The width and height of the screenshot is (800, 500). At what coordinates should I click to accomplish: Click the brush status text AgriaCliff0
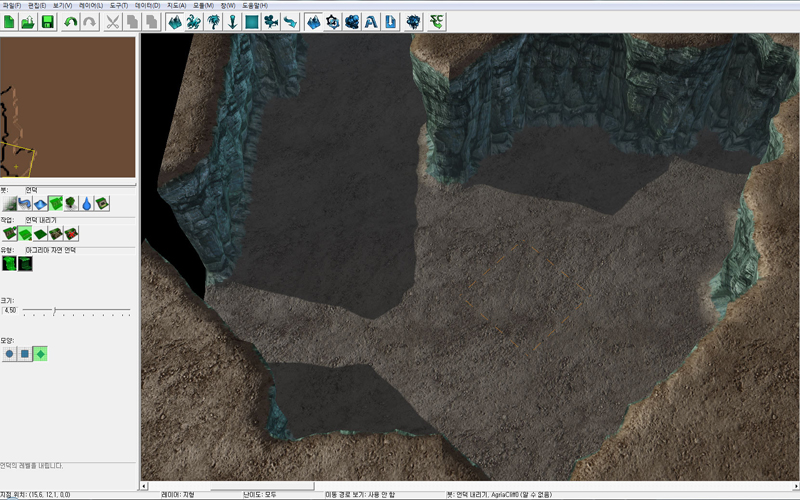click(x=499, y=495)
